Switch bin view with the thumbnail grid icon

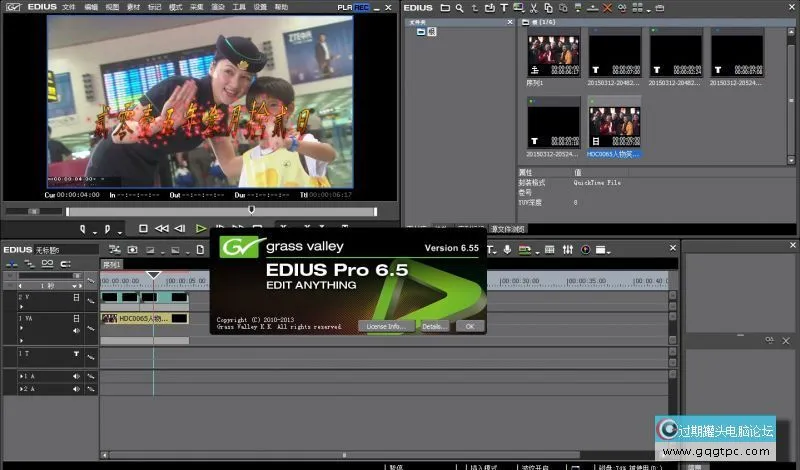click(637, 8)
